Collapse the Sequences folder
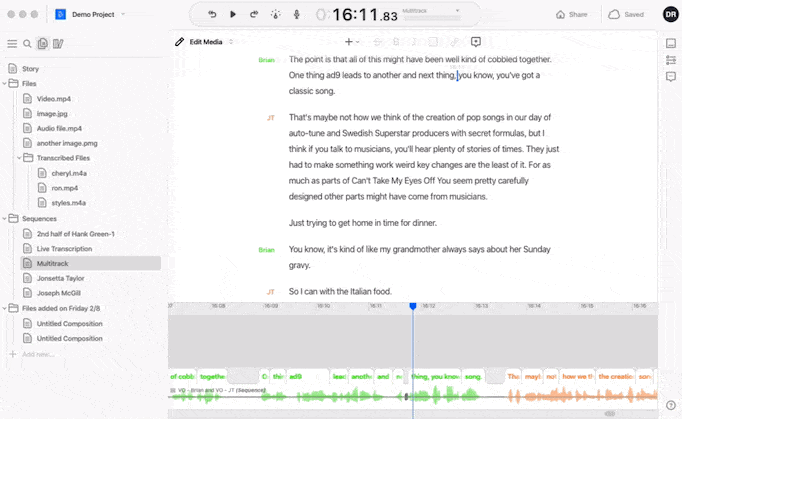 [5, 218]
